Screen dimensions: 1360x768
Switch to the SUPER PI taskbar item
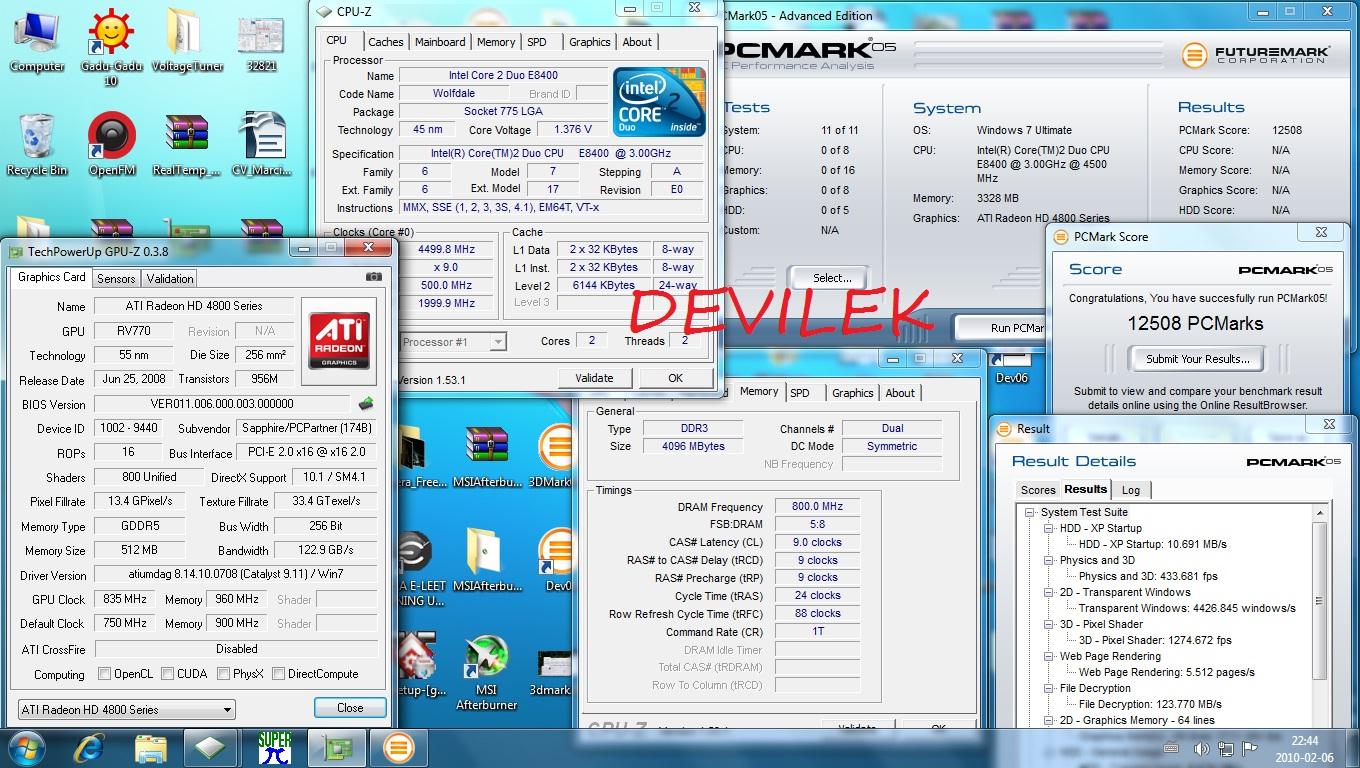click(x=275, y=747)
